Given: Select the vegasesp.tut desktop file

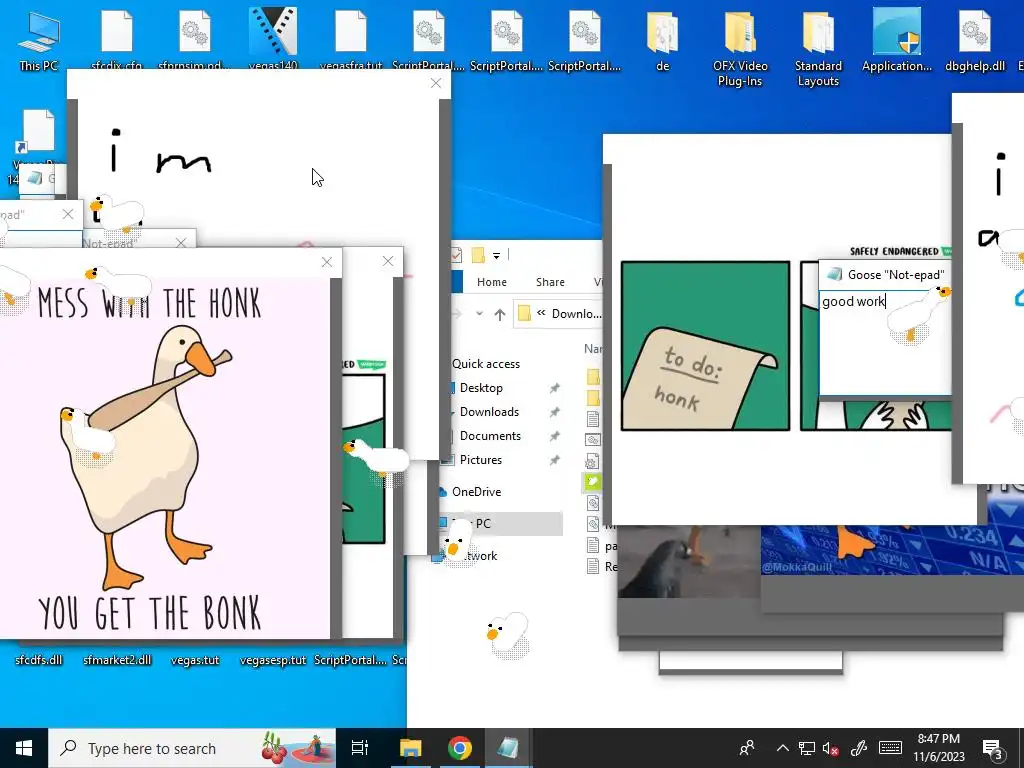Looking at the screenshot, I should pyautogui.click(x=272, y=660).
